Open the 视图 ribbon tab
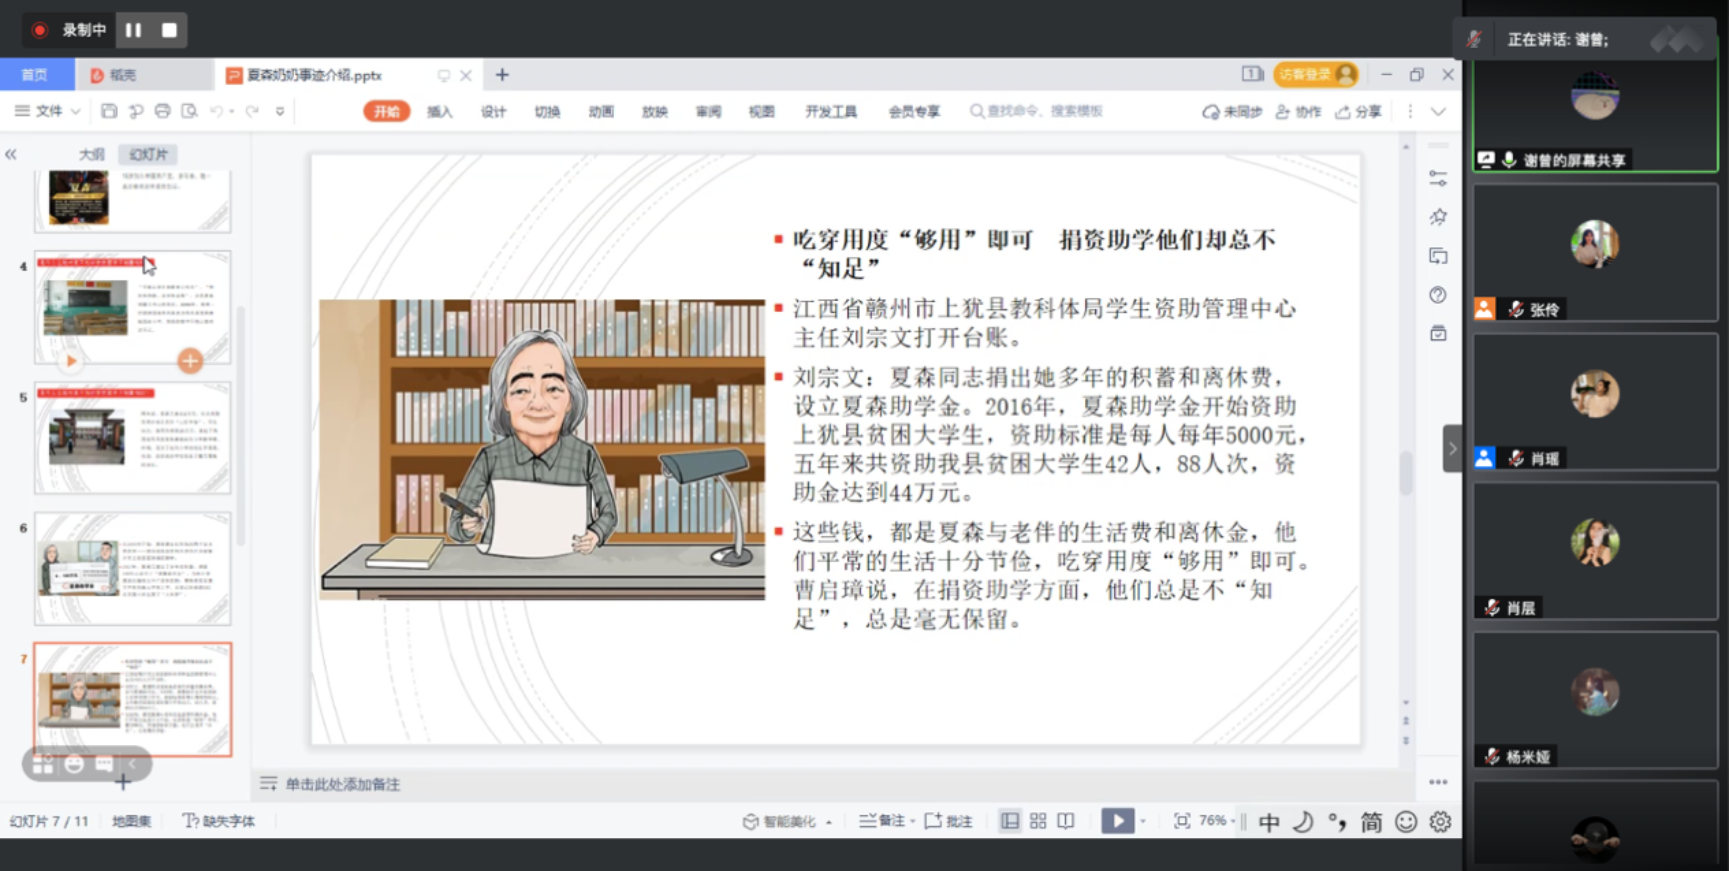Viewport: 1730px width, 871px height. [762, 112]
